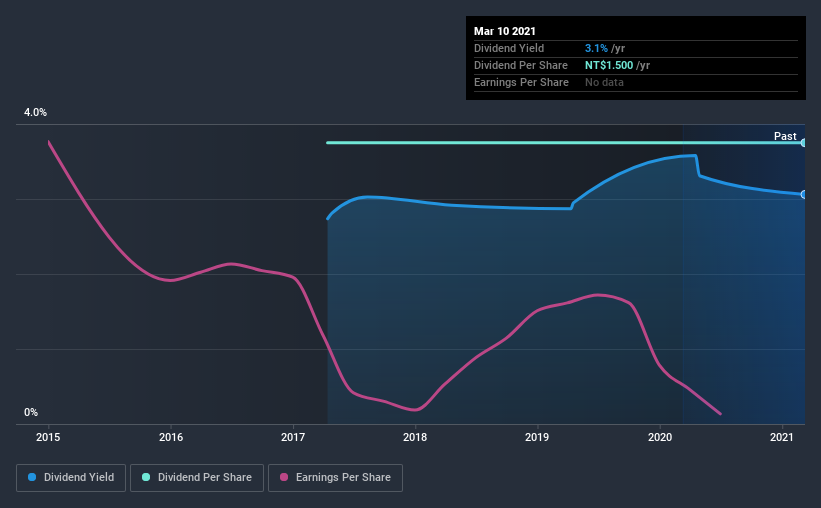Click the 2016 x-axis label
The width and height of the screenshot is (821, 508).
[171, 437]
